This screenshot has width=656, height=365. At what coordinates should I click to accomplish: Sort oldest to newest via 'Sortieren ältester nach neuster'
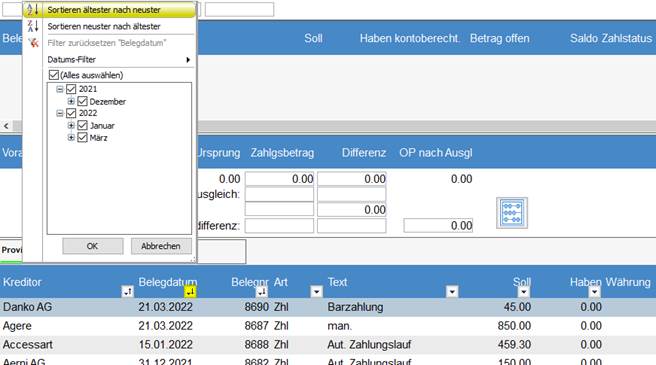[x=110, y=10]
